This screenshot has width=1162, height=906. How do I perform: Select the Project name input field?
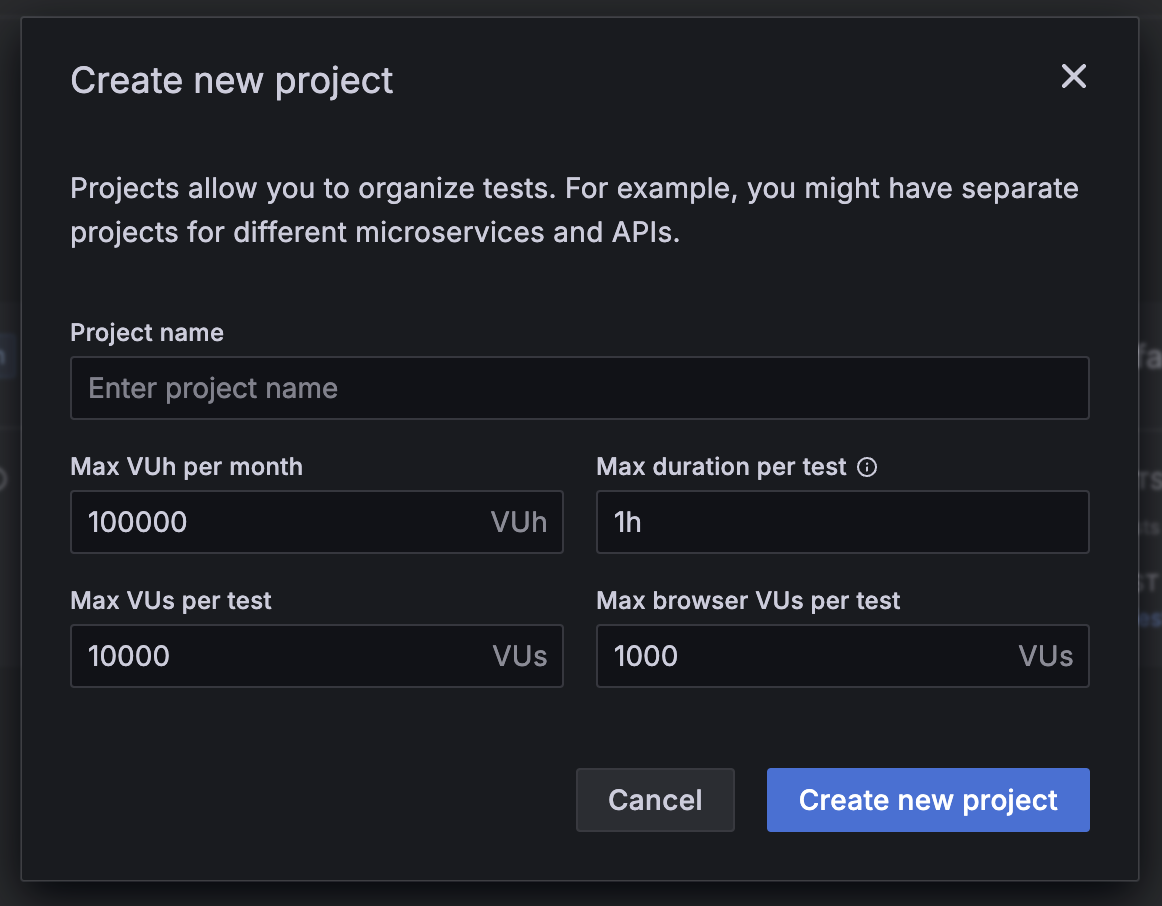click(x=580, y=388)
